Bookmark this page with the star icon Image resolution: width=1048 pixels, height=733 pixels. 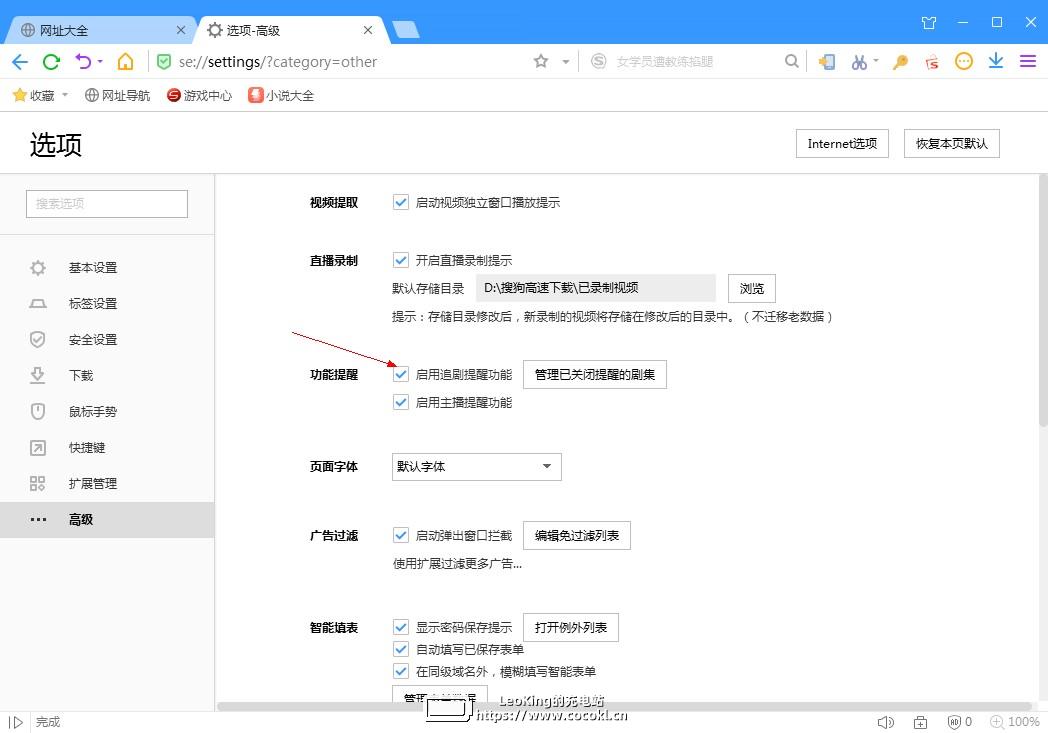click(541, 61)
